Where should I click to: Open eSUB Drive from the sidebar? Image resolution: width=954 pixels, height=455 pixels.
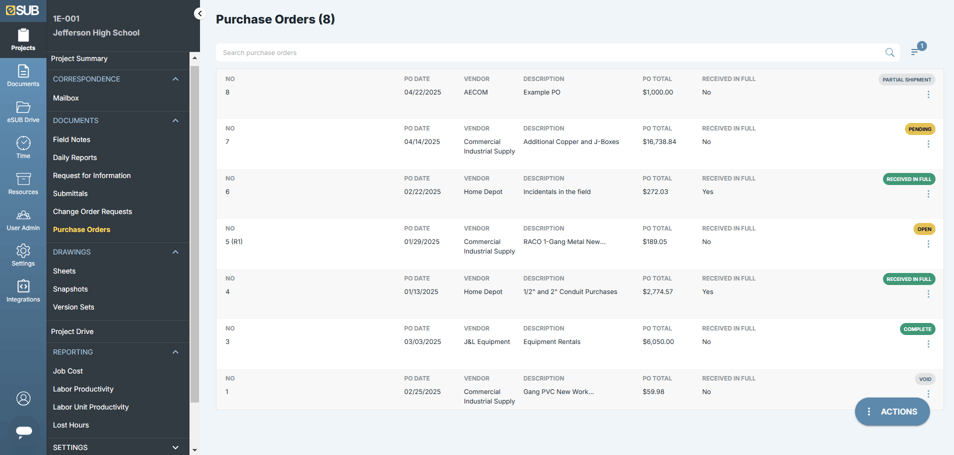[x=23, y=111]
